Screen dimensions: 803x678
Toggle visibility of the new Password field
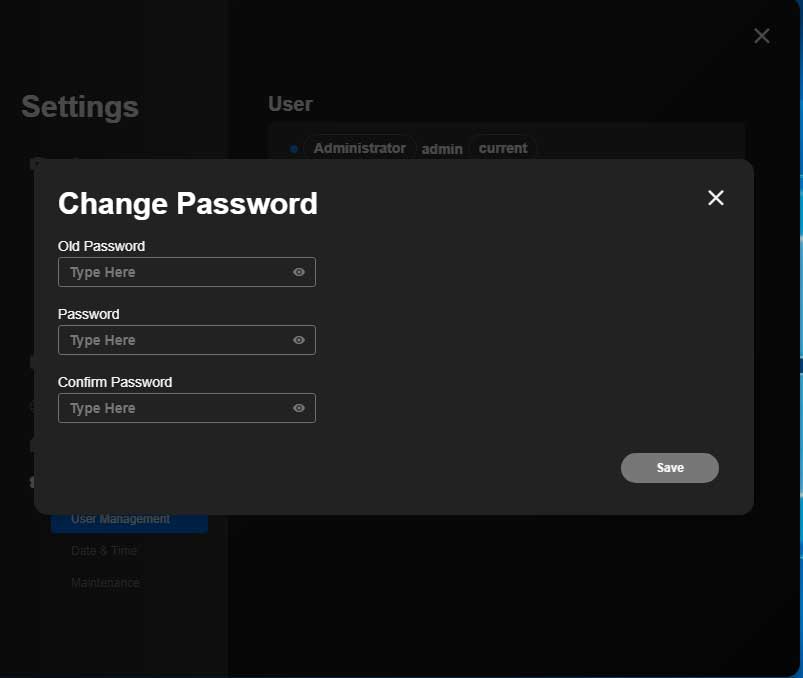[298, 340]
